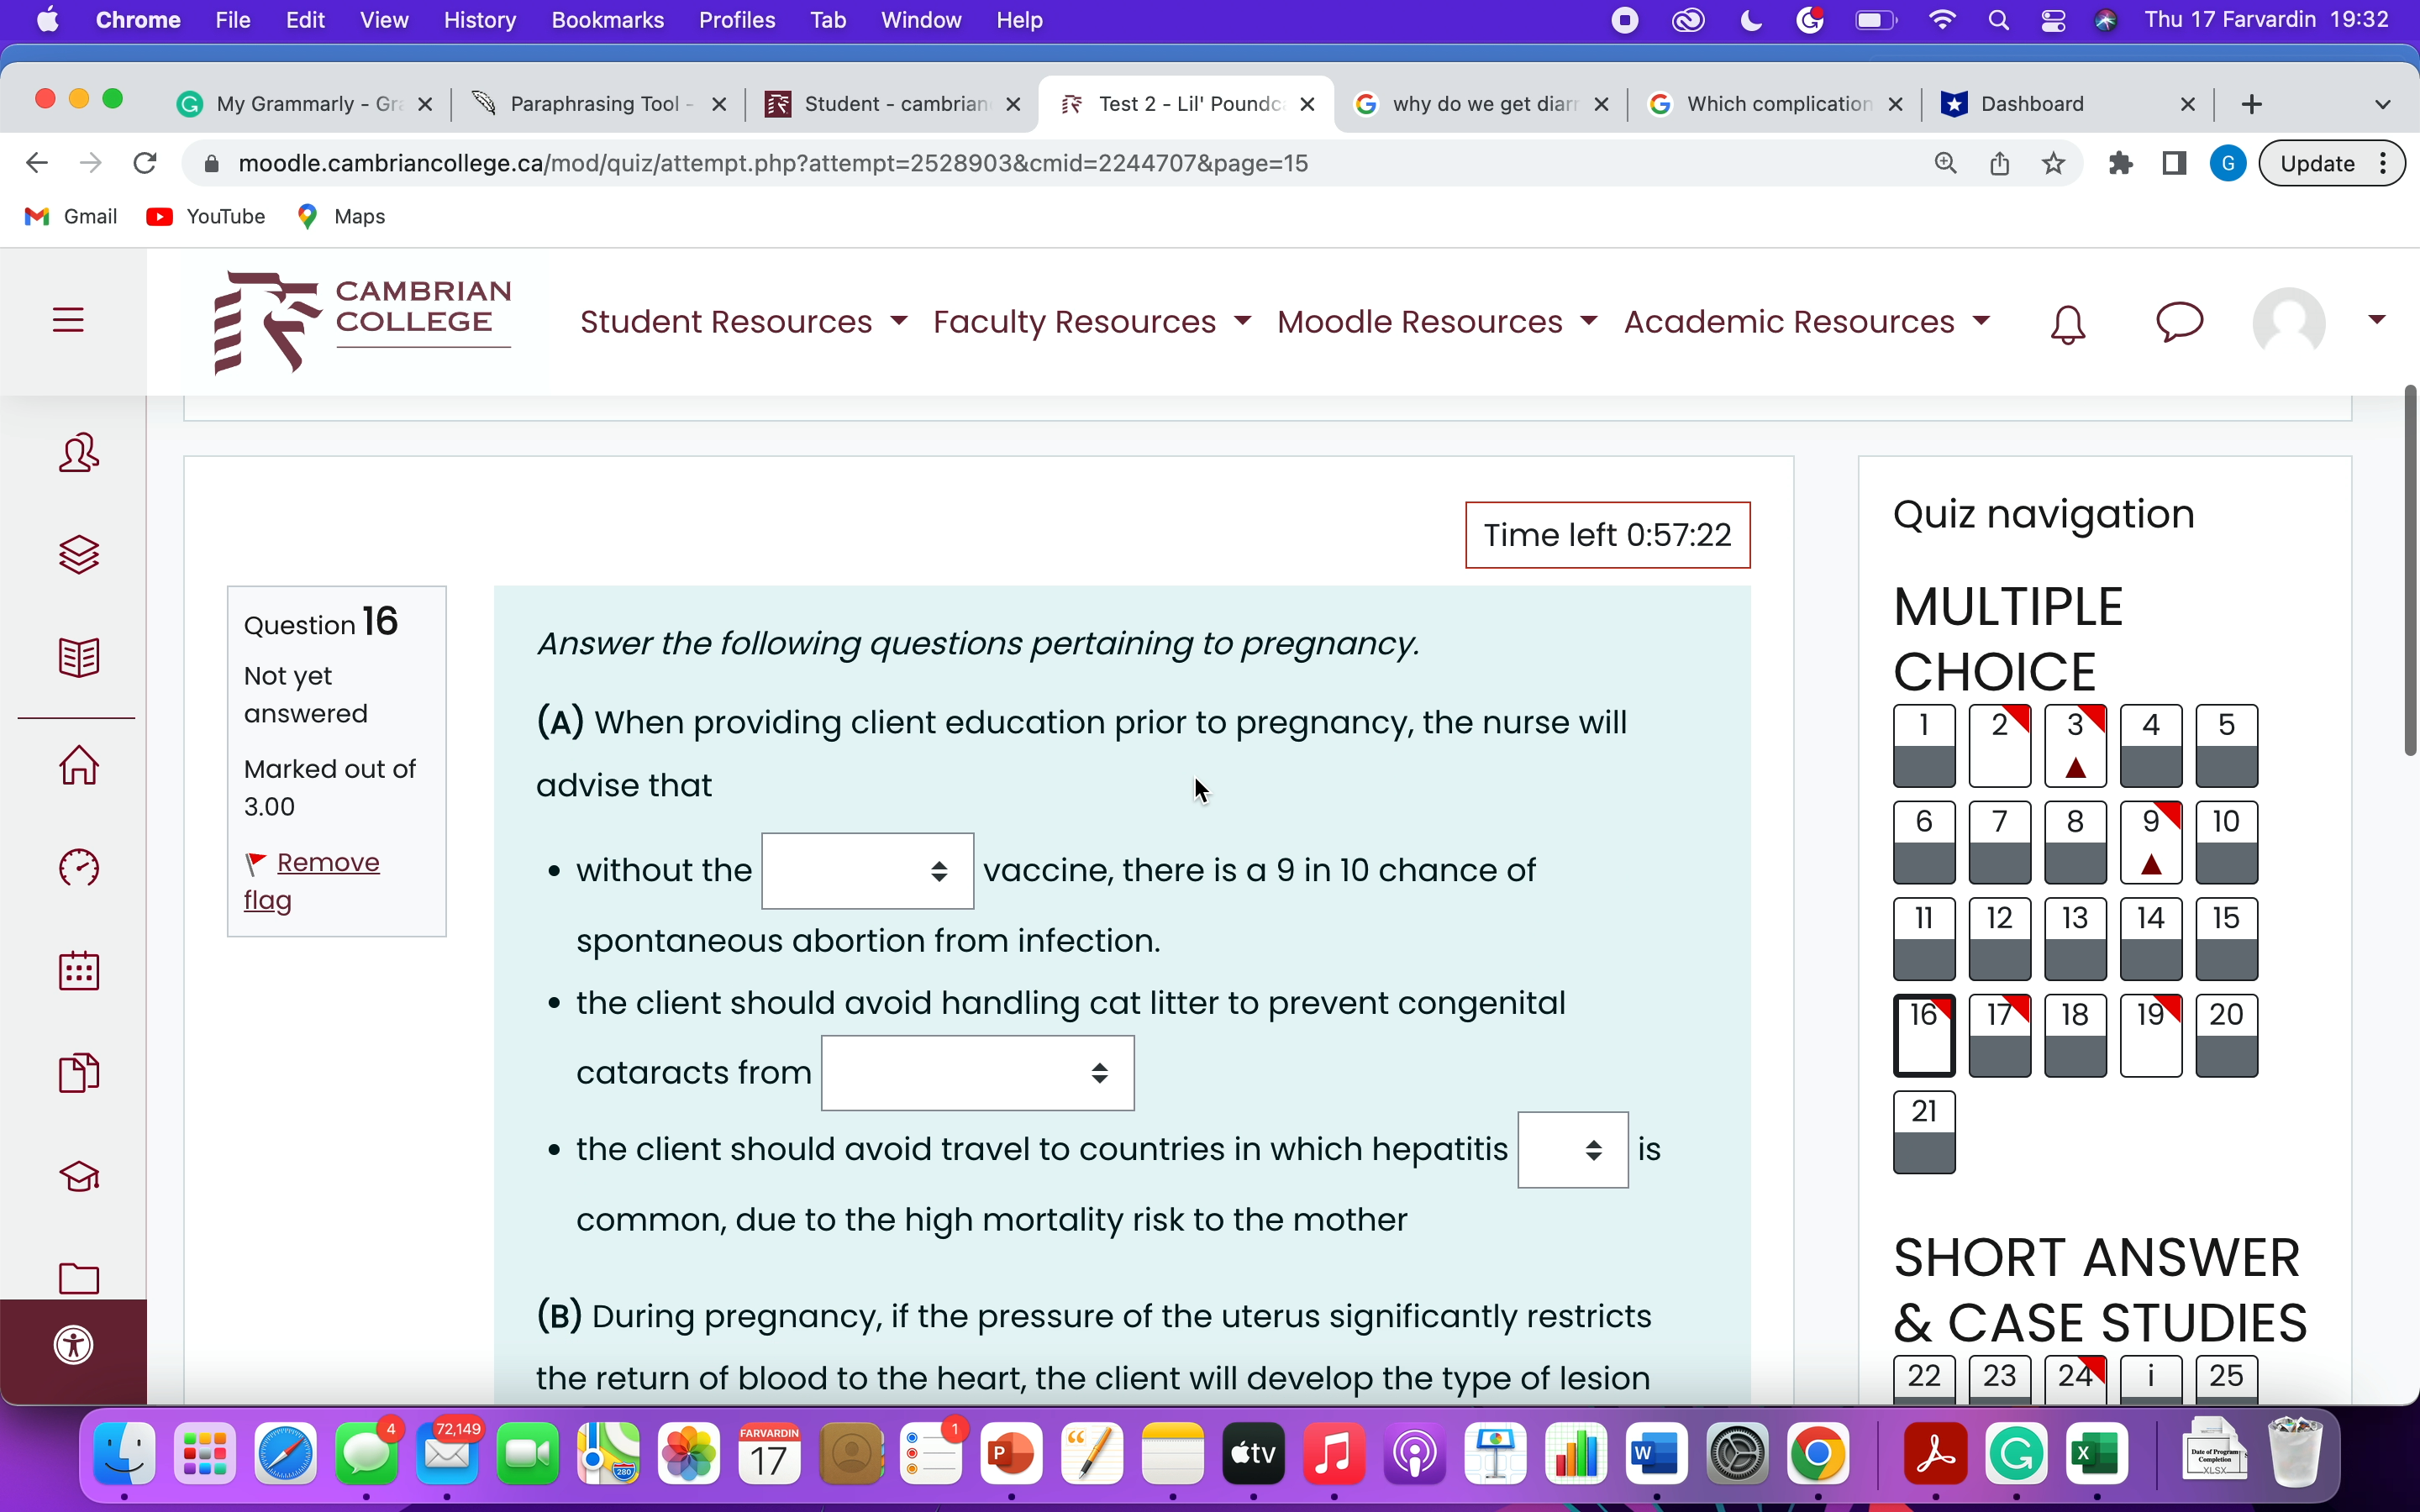Open the hamburger side menu
Image resolution: width=2420 pixels, height=1512 pixels.
[68, 320]
